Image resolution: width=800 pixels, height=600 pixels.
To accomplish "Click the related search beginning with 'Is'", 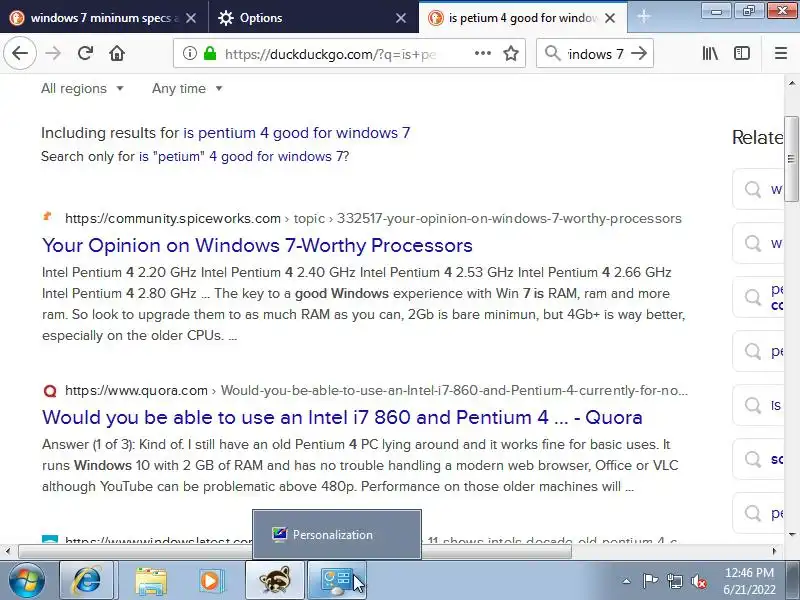I will (759, 405).
